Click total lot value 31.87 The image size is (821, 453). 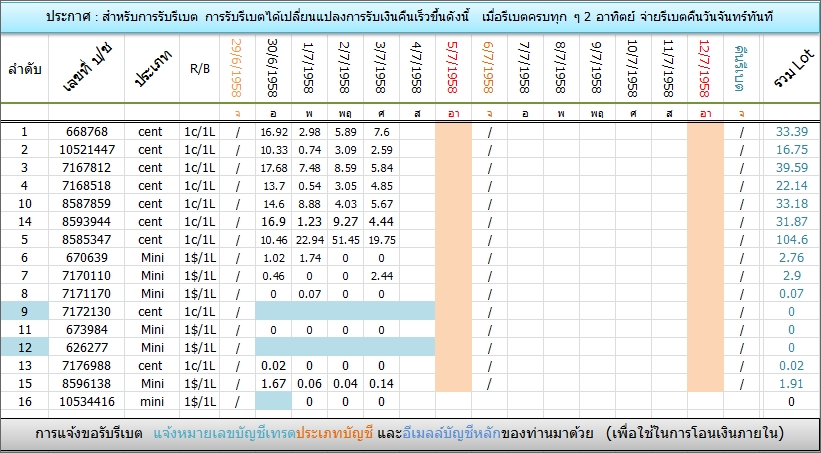[792, 222]
